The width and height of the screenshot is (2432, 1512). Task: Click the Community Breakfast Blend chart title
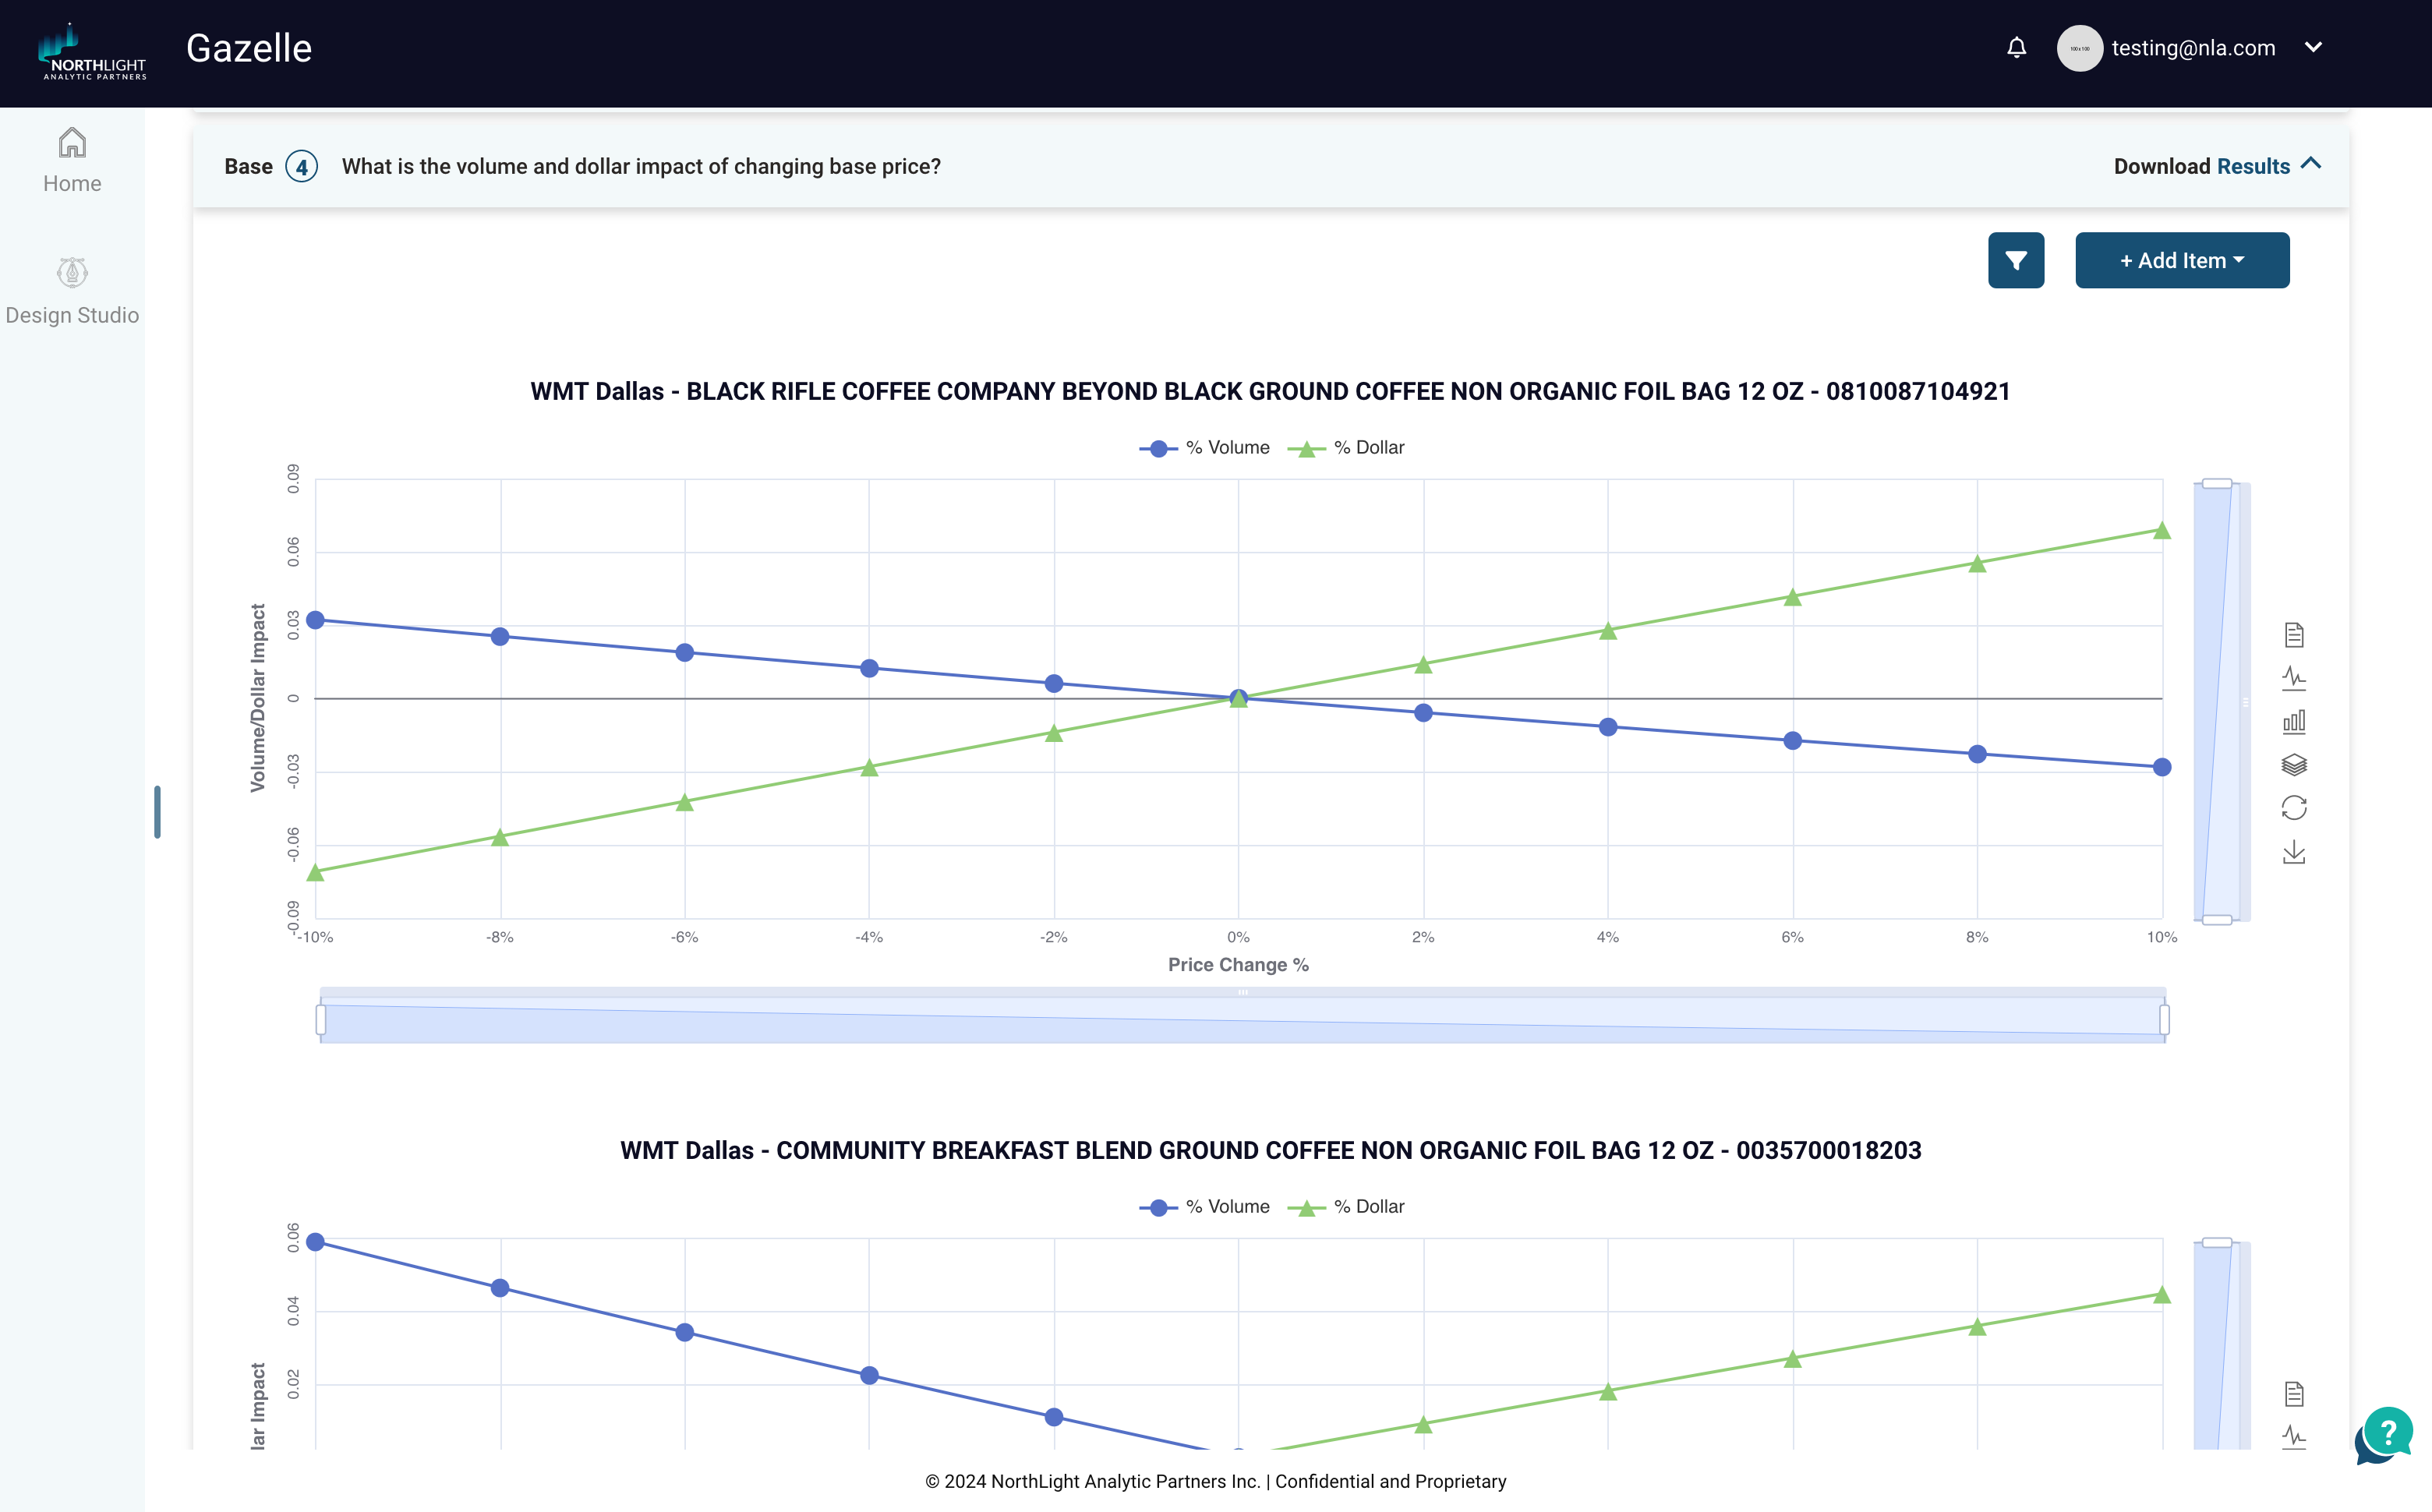click(x=1270, y=1150)
